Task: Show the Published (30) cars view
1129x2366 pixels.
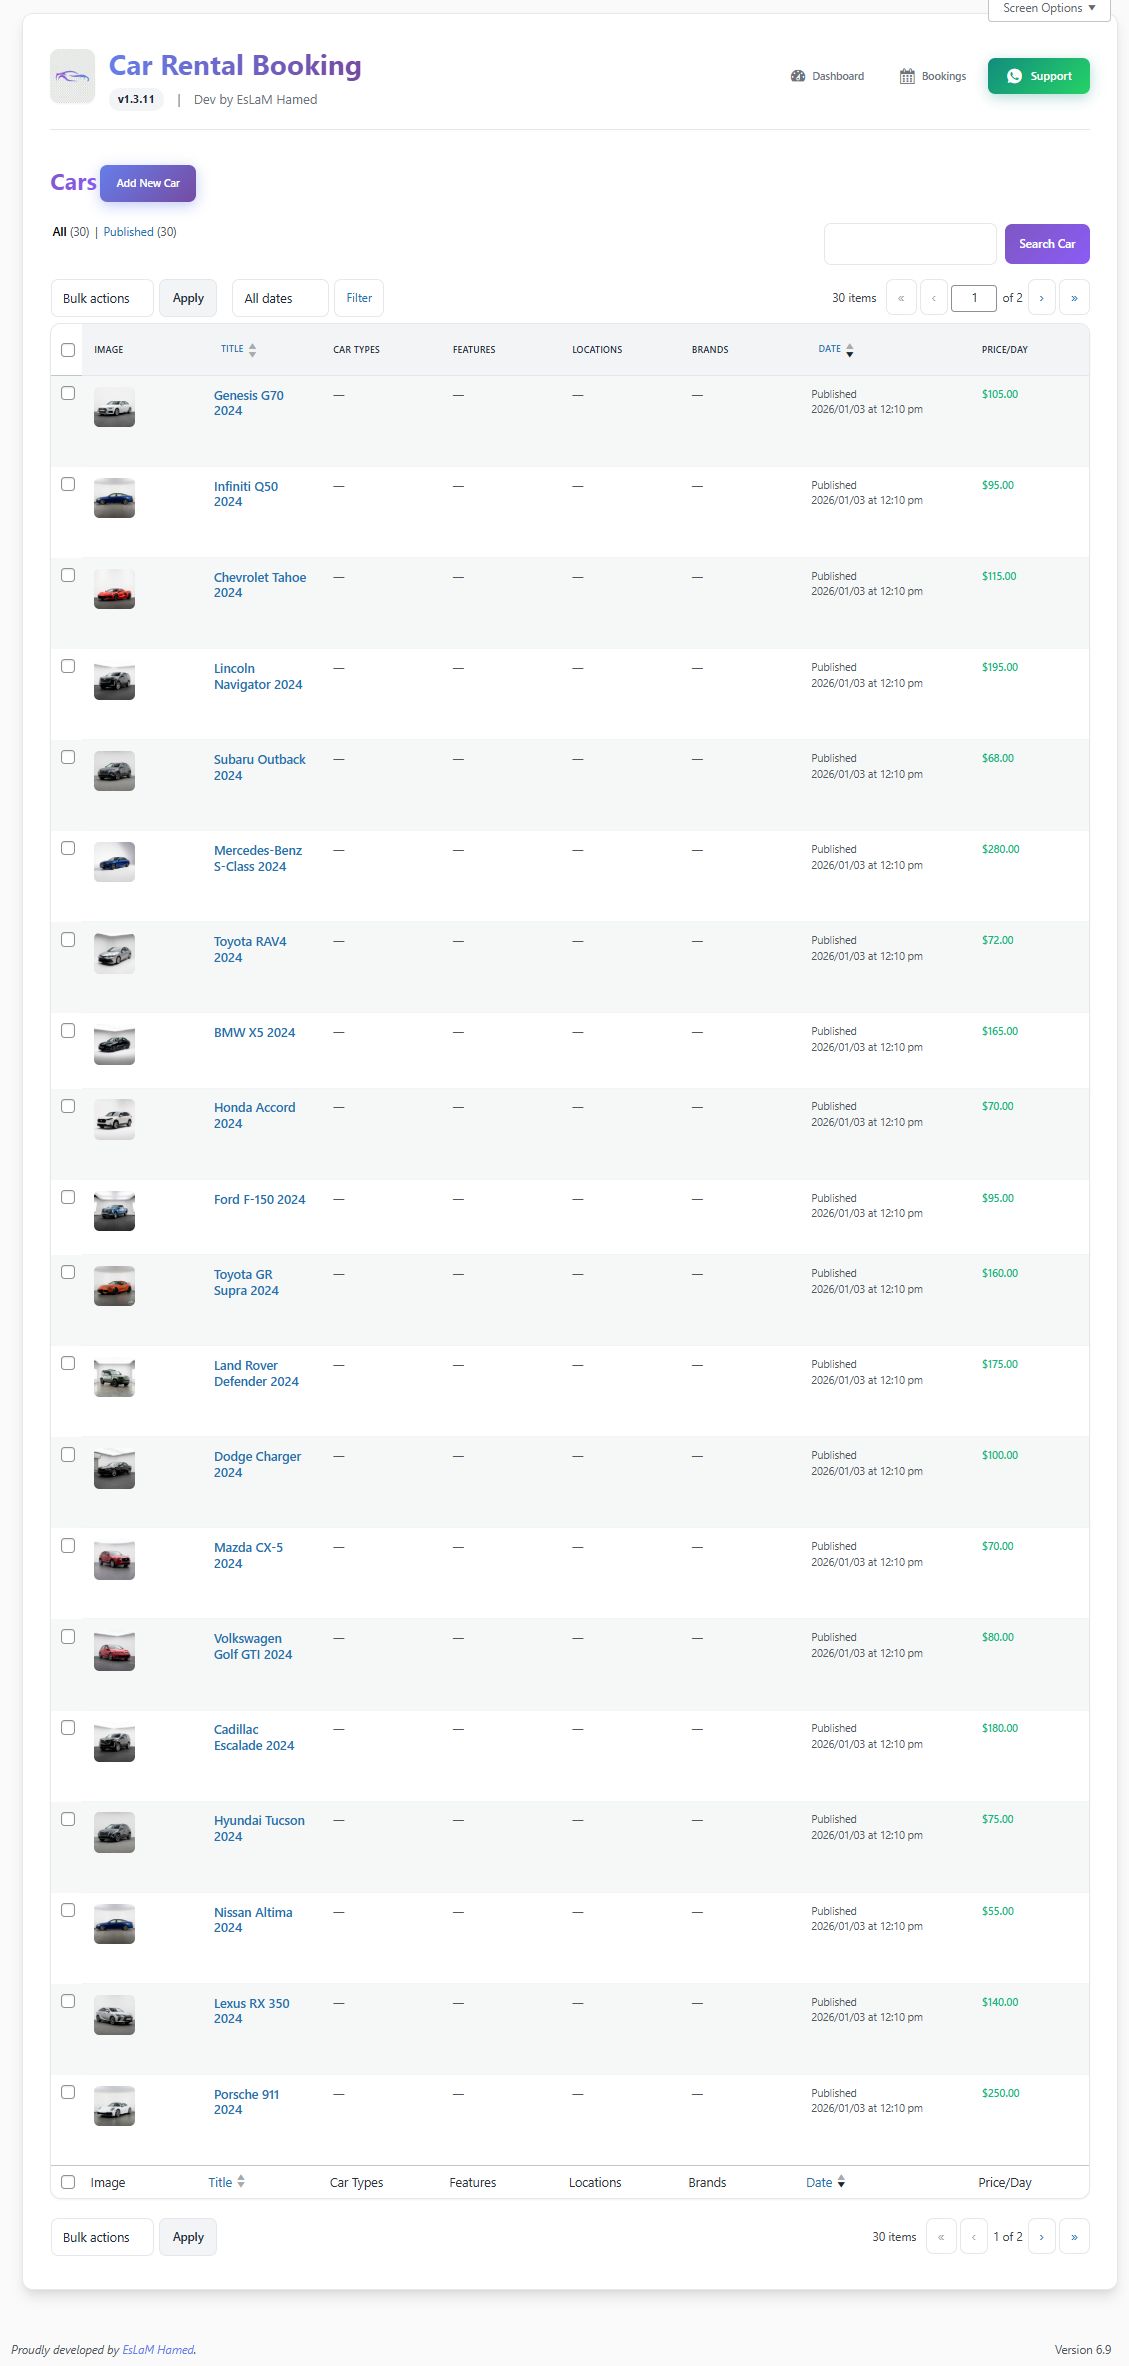Action: [129, 232]
